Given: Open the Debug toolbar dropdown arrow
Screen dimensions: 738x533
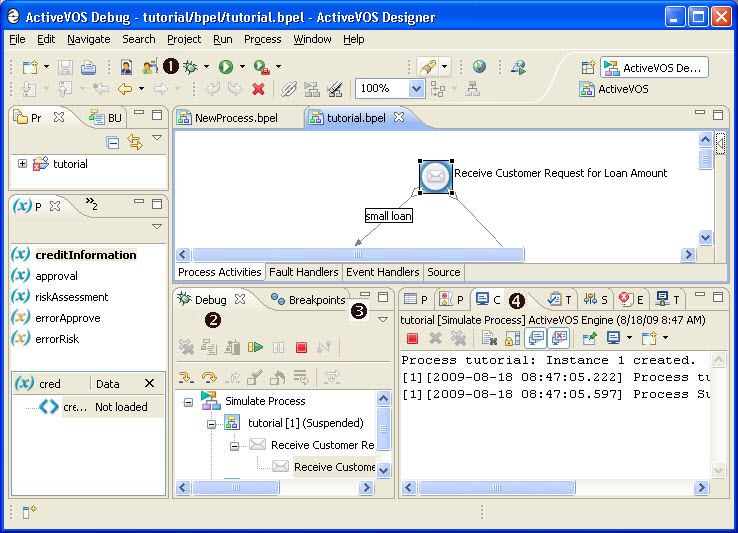Looking at the screenshot, I should (x=206, y=67).
